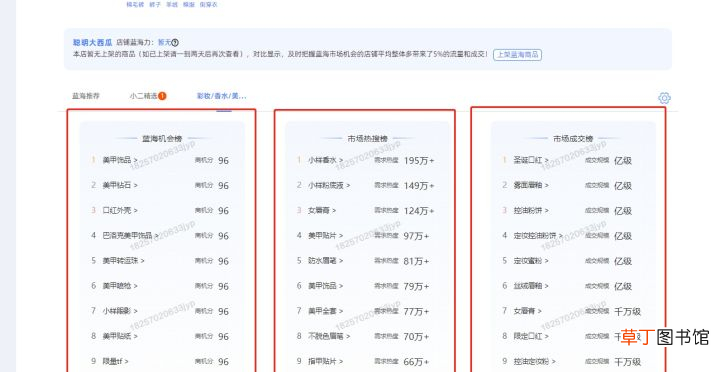Click the 上架蓝海商品 button
The width and height of the screenshot is (720, 372).
coord(518,55)
